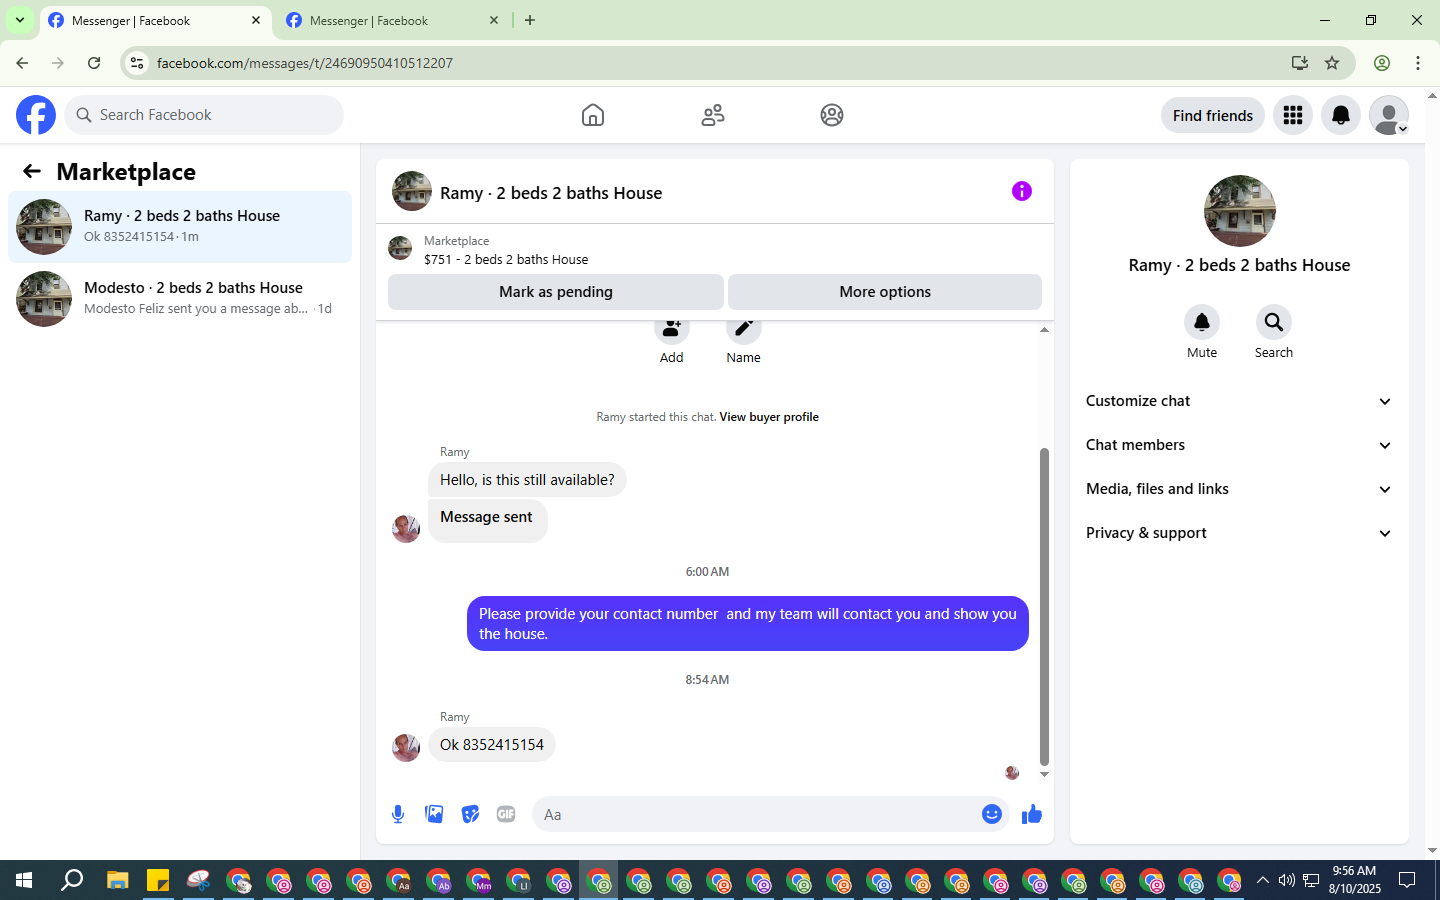Open the Ramy 2 beds 2 baths conversation
1440x900 pixels.
click(x=180, y=227)
